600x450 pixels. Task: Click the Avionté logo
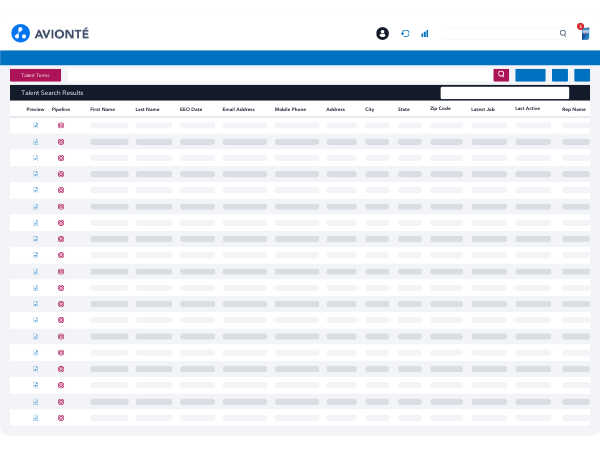50,33
